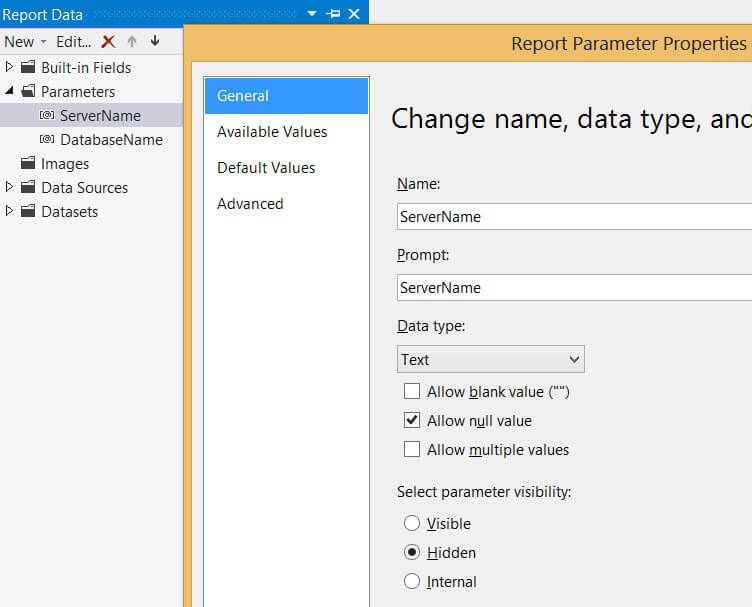Viewport: 752px width, 607px height.
Task: Click the Move Up arrow icon
Action: (131, 42)
